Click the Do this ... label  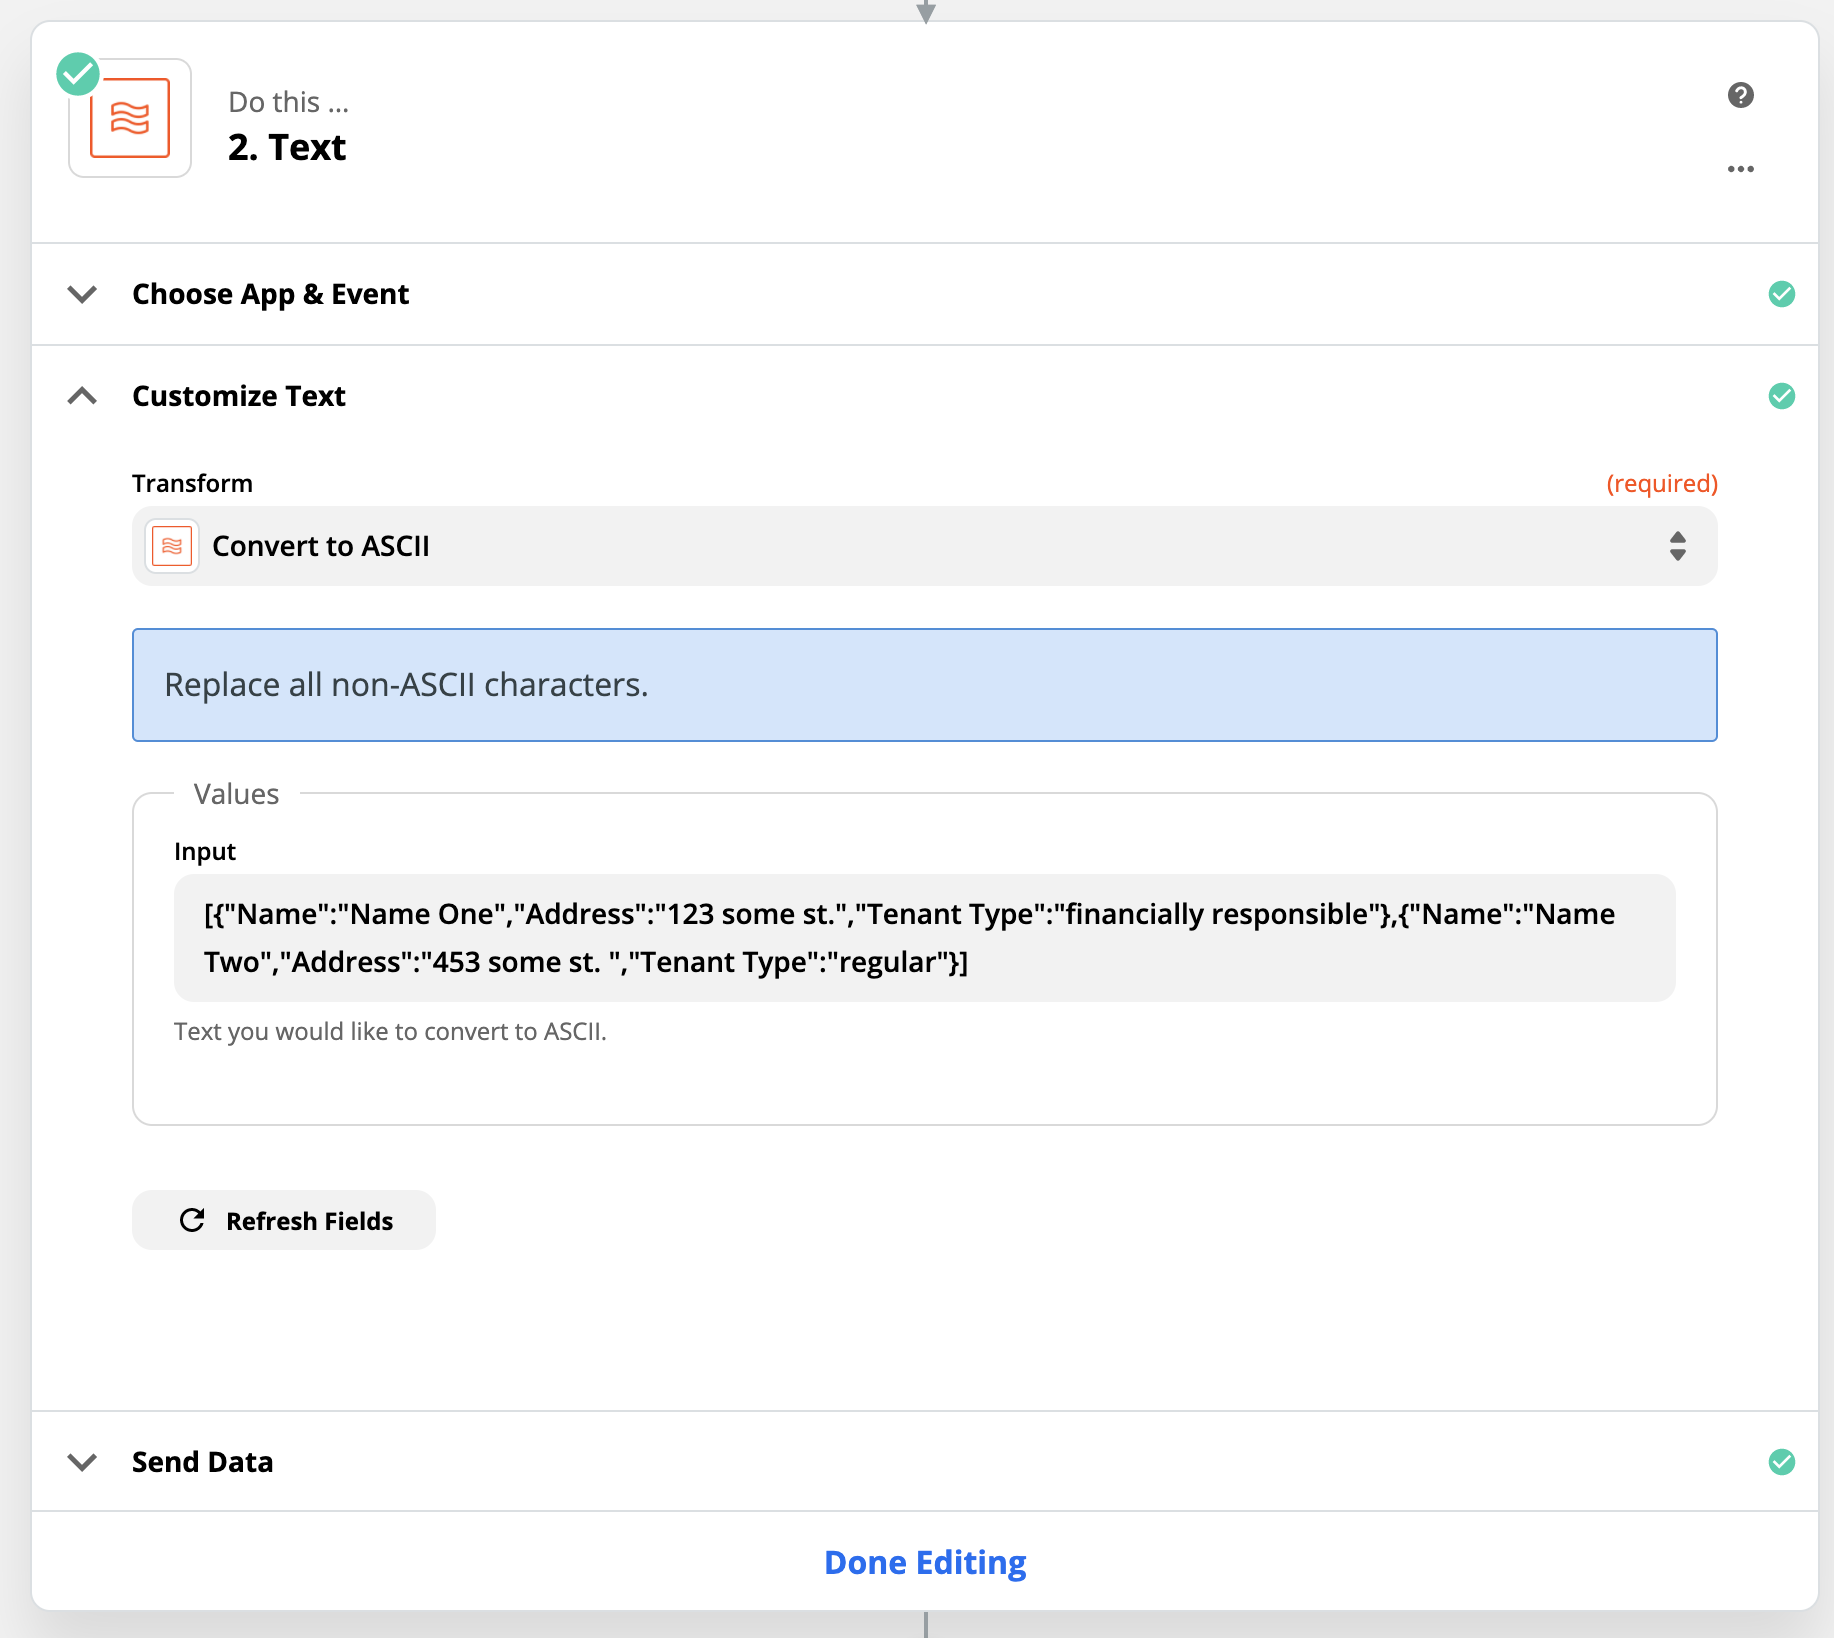(288, 102)
